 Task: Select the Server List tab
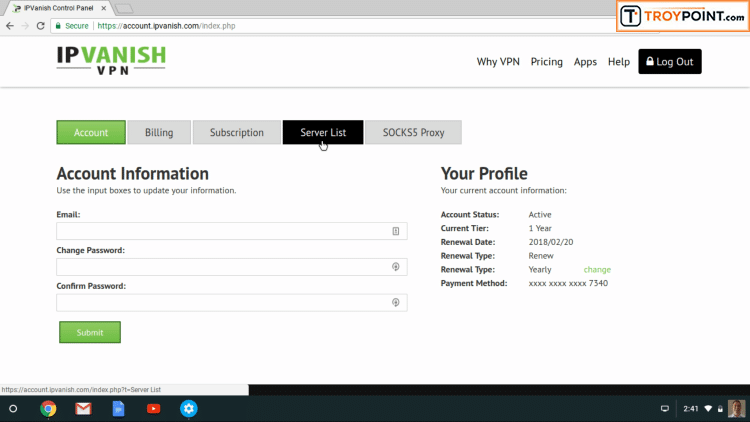pos(323,132)
